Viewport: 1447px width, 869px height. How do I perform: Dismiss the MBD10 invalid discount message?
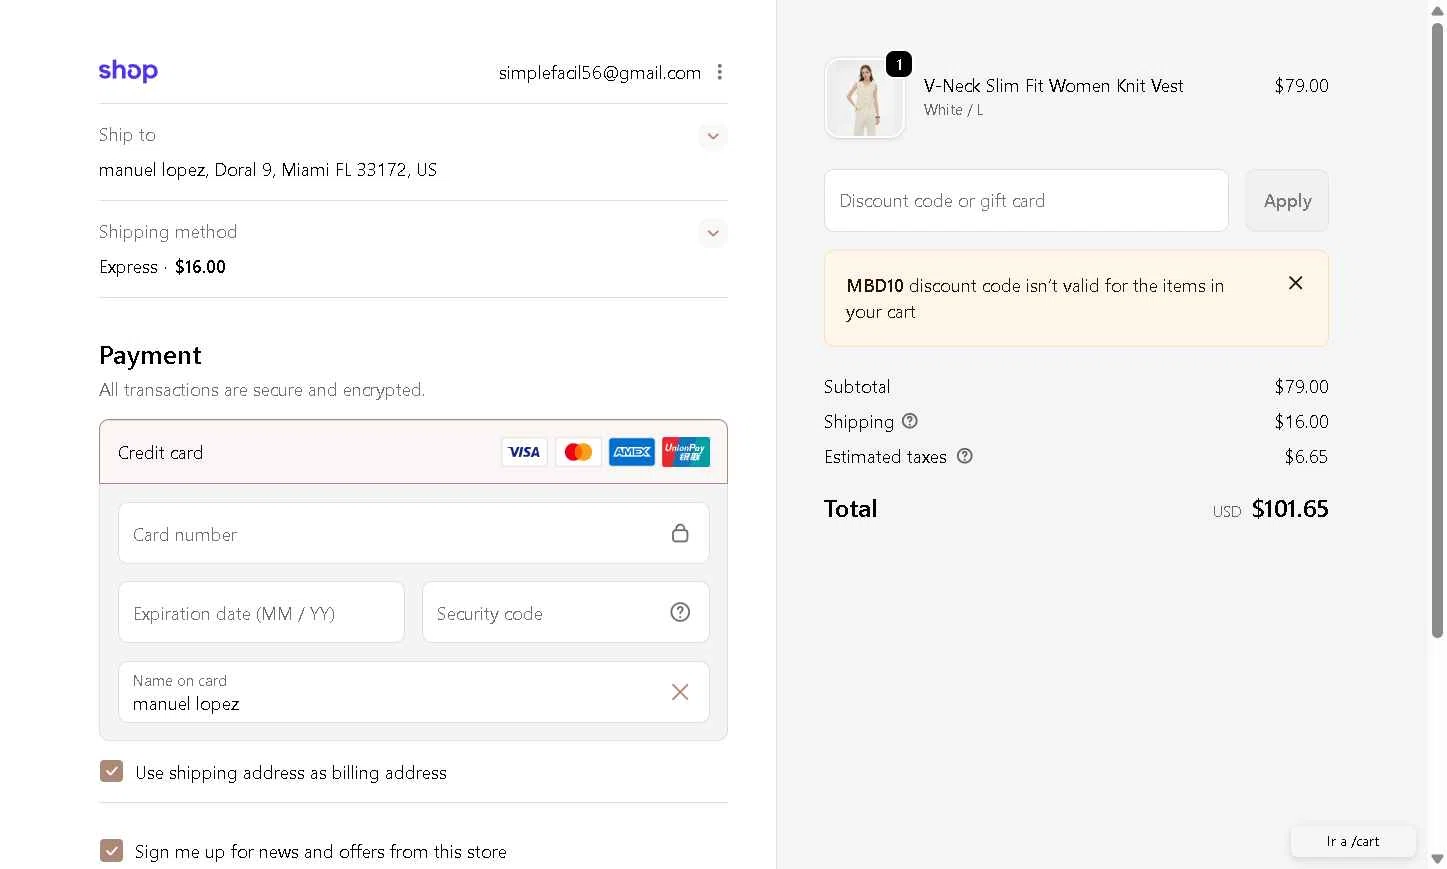point(1295,283)
